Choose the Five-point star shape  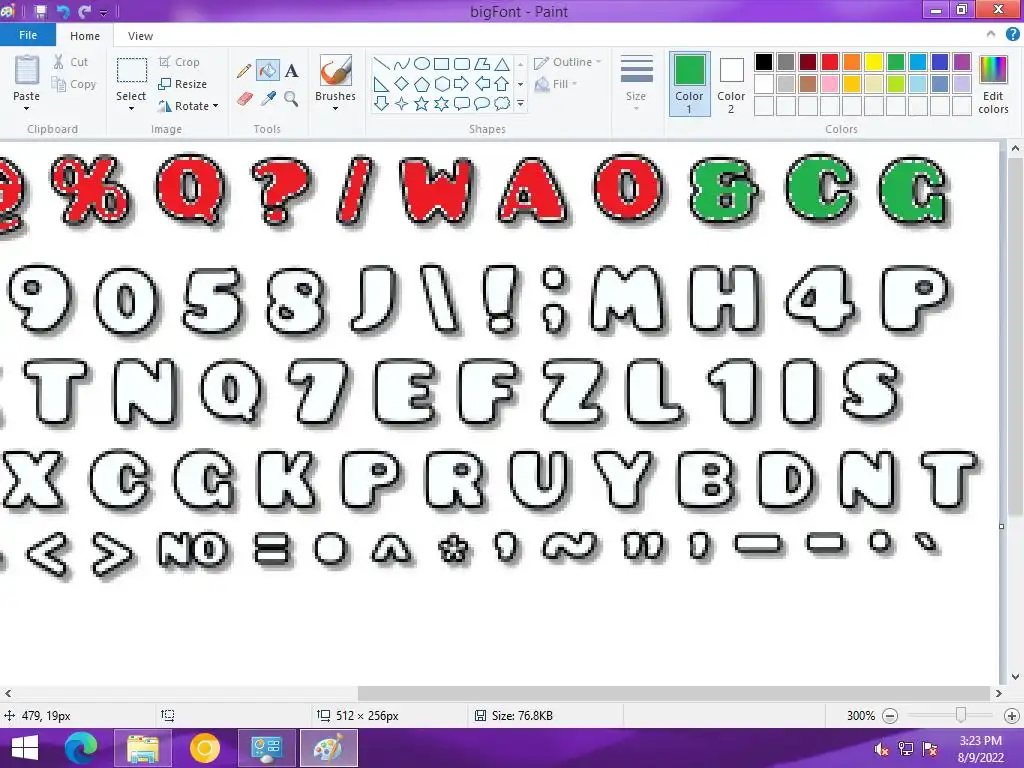422,103
